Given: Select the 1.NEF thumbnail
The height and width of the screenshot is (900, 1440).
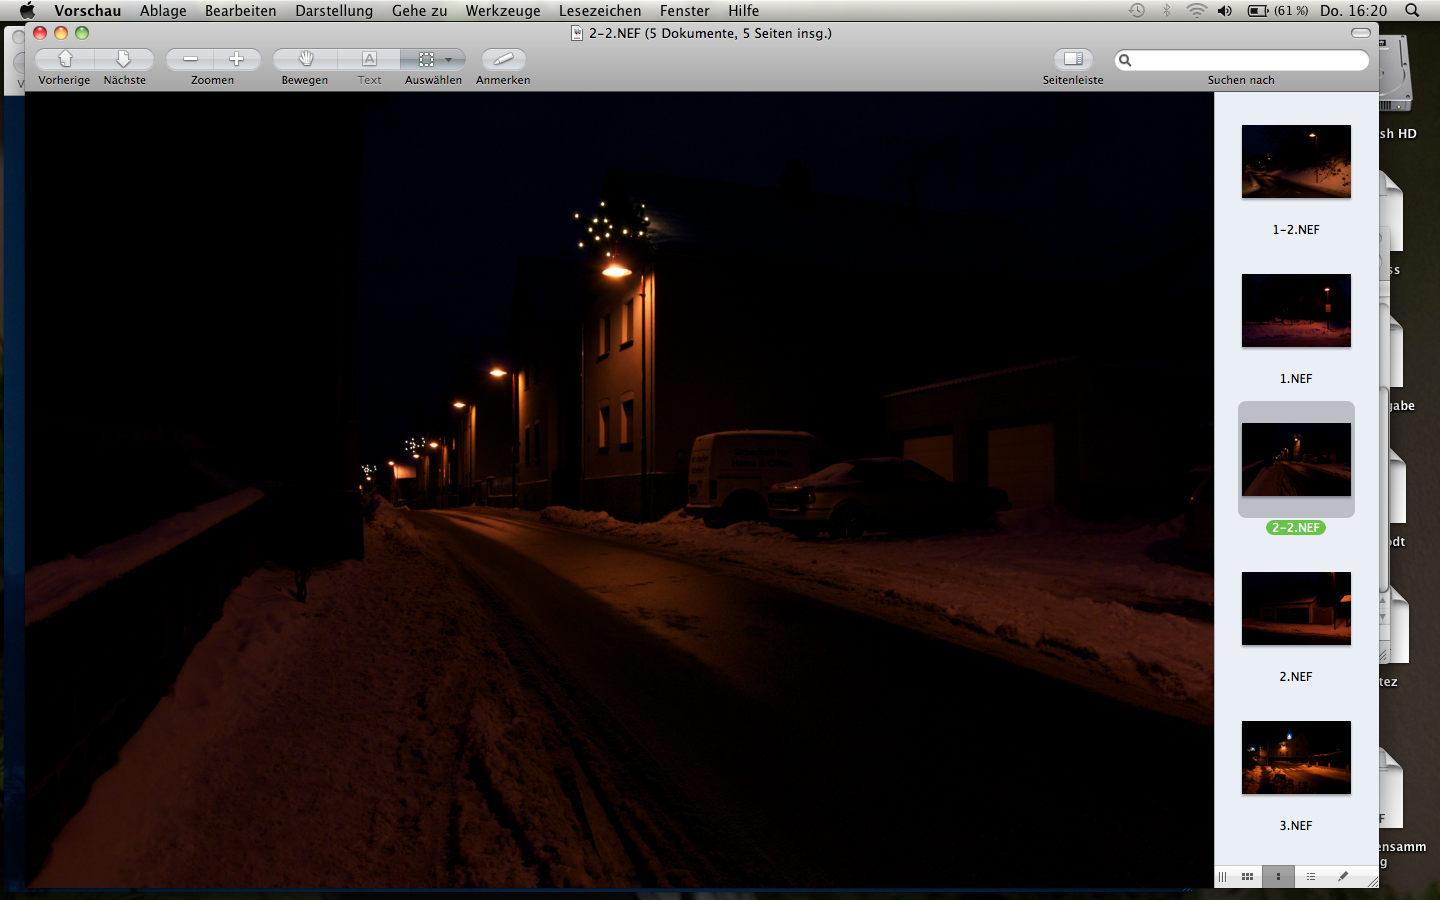Looking at the screenshot, I should click(x=1296, y=310).
